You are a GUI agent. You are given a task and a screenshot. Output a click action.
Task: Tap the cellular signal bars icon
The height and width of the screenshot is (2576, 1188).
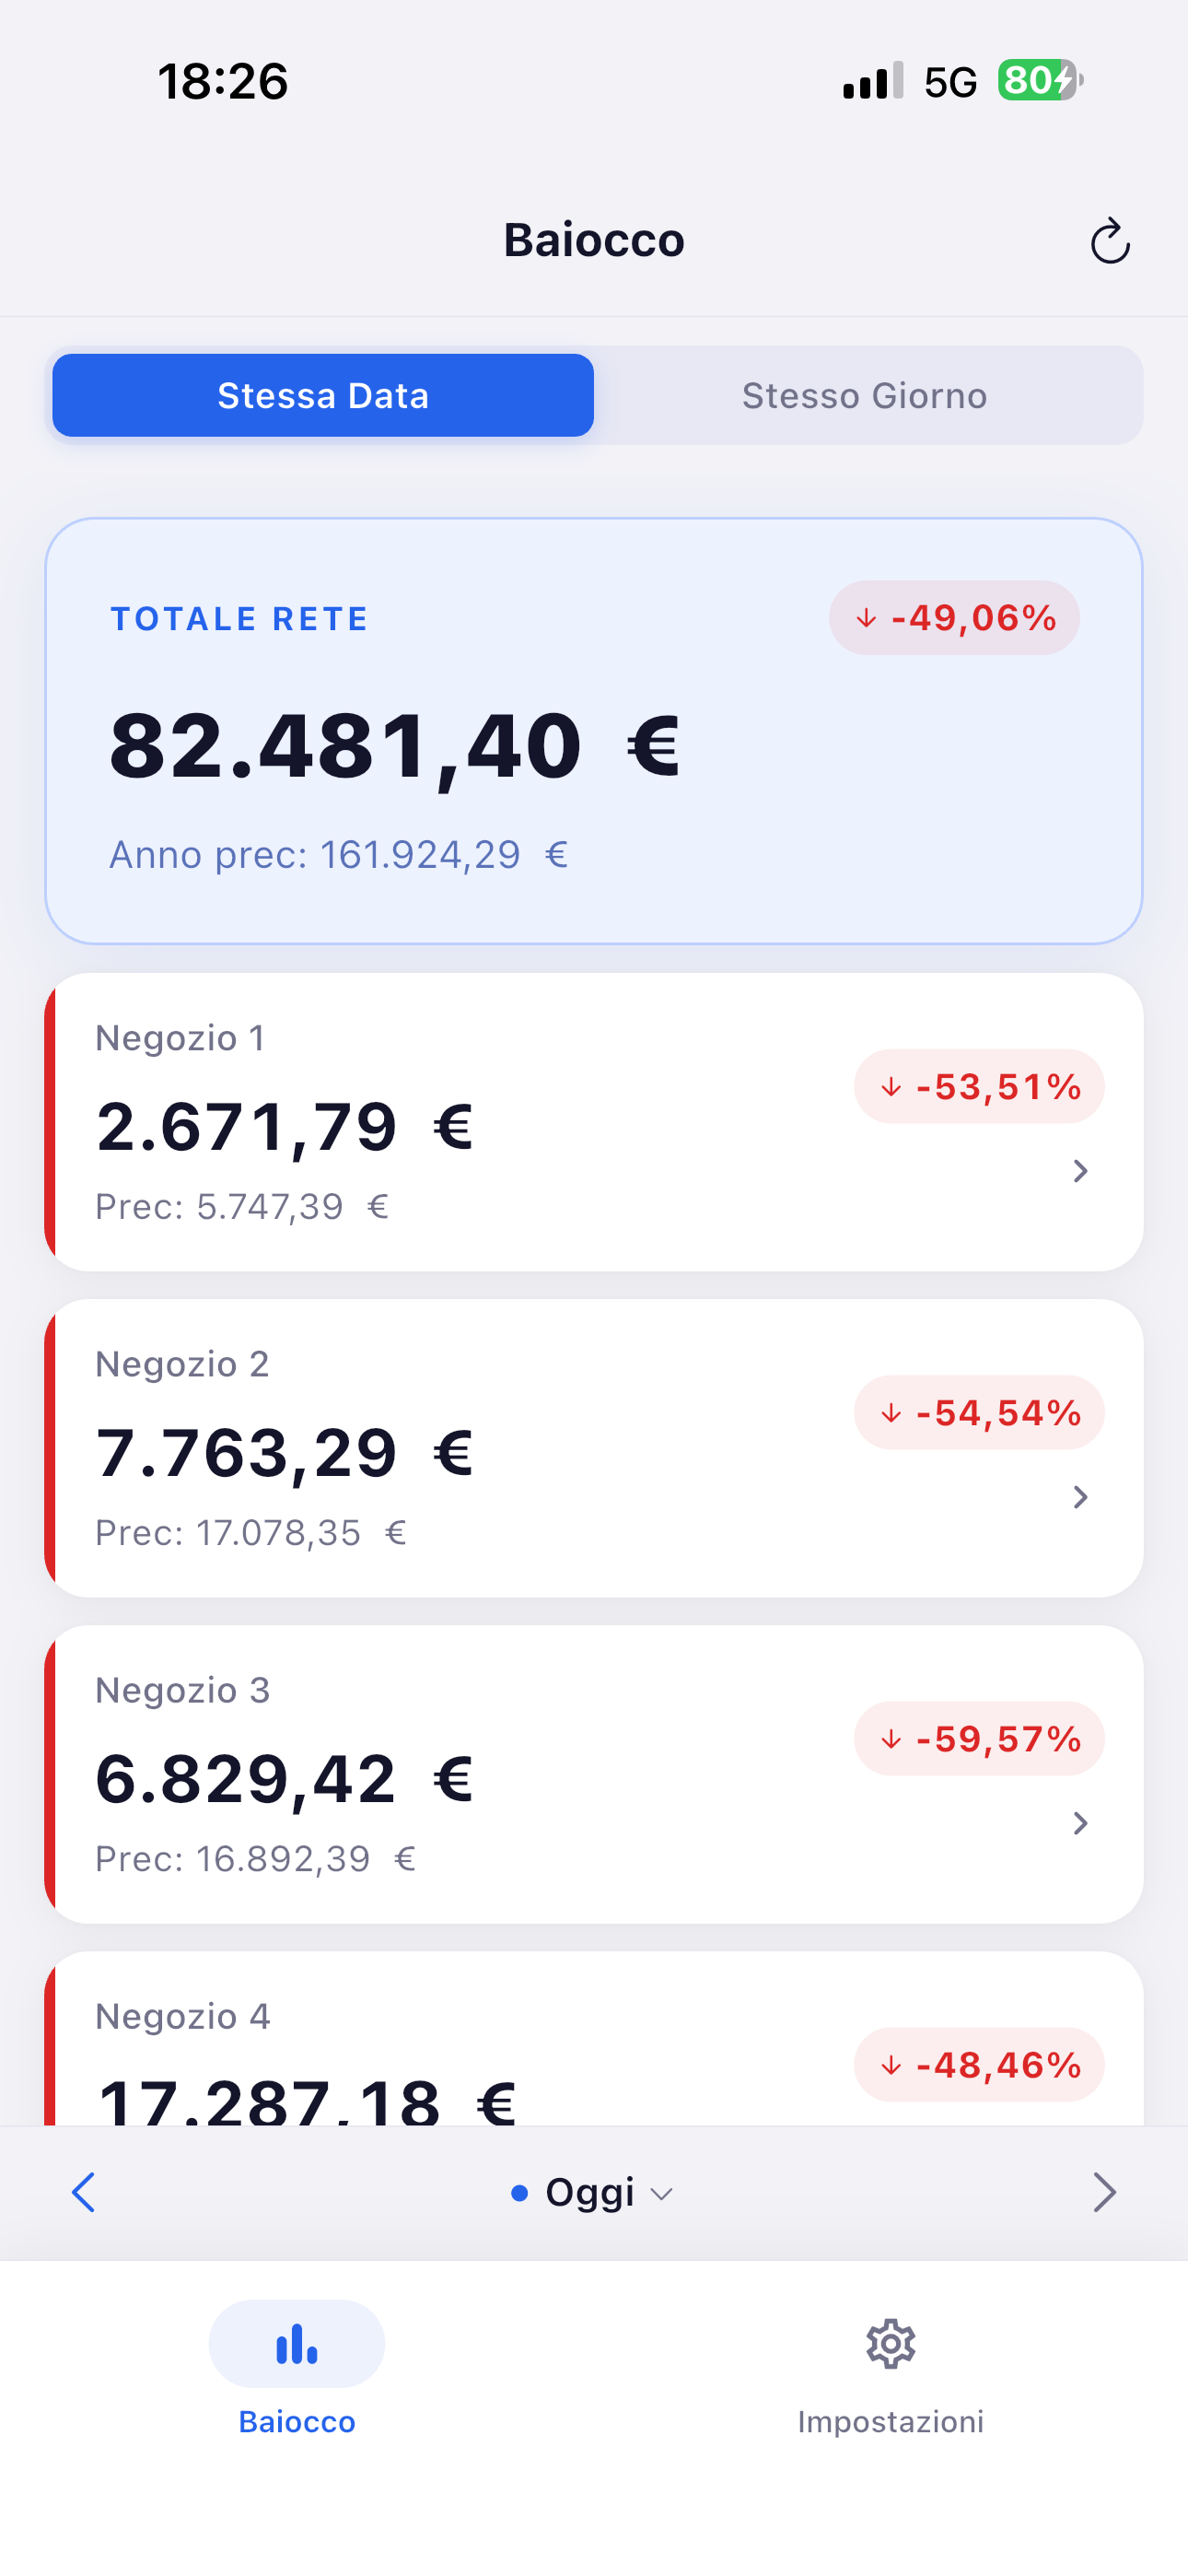point(873,80)
